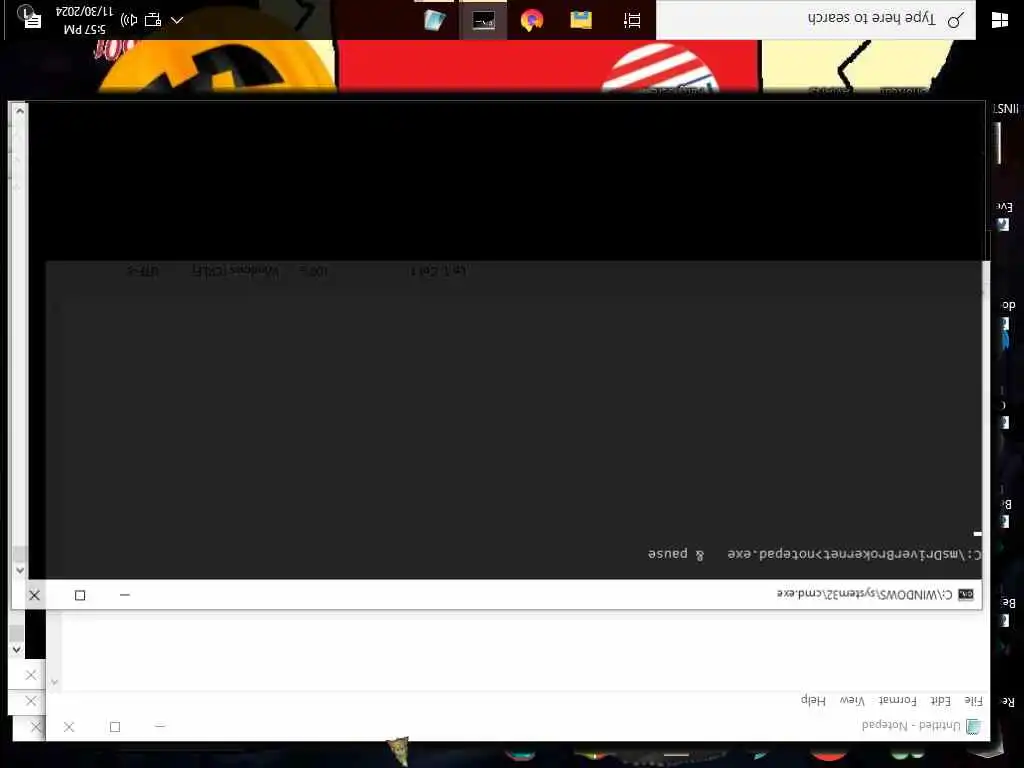Open the View menu in Notepad
The width and height of the screenshot is (1024, 768).
(852, 701)
